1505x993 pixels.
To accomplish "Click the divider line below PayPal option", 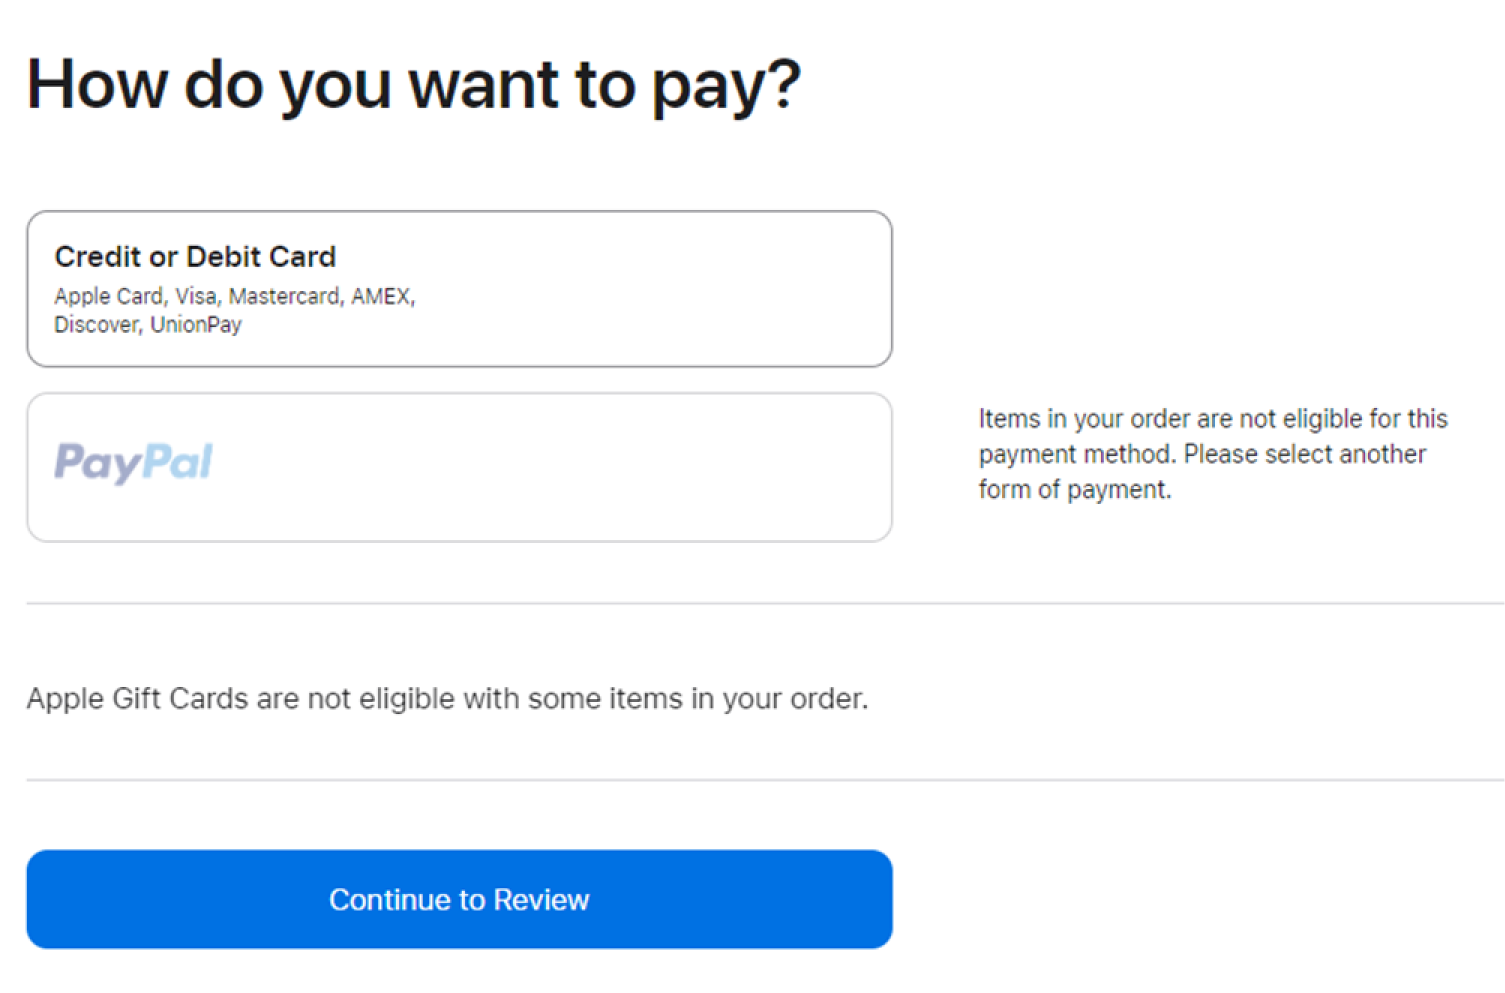I will coord(765,603).
